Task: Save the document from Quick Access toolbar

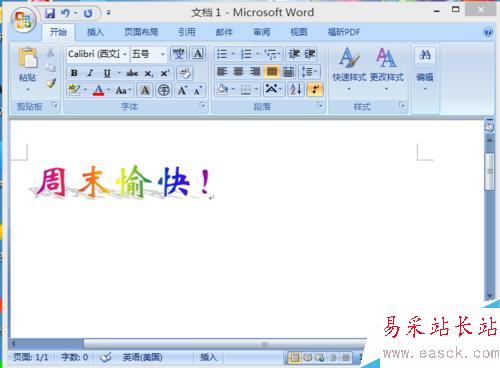Action: (x=50, y=13)
